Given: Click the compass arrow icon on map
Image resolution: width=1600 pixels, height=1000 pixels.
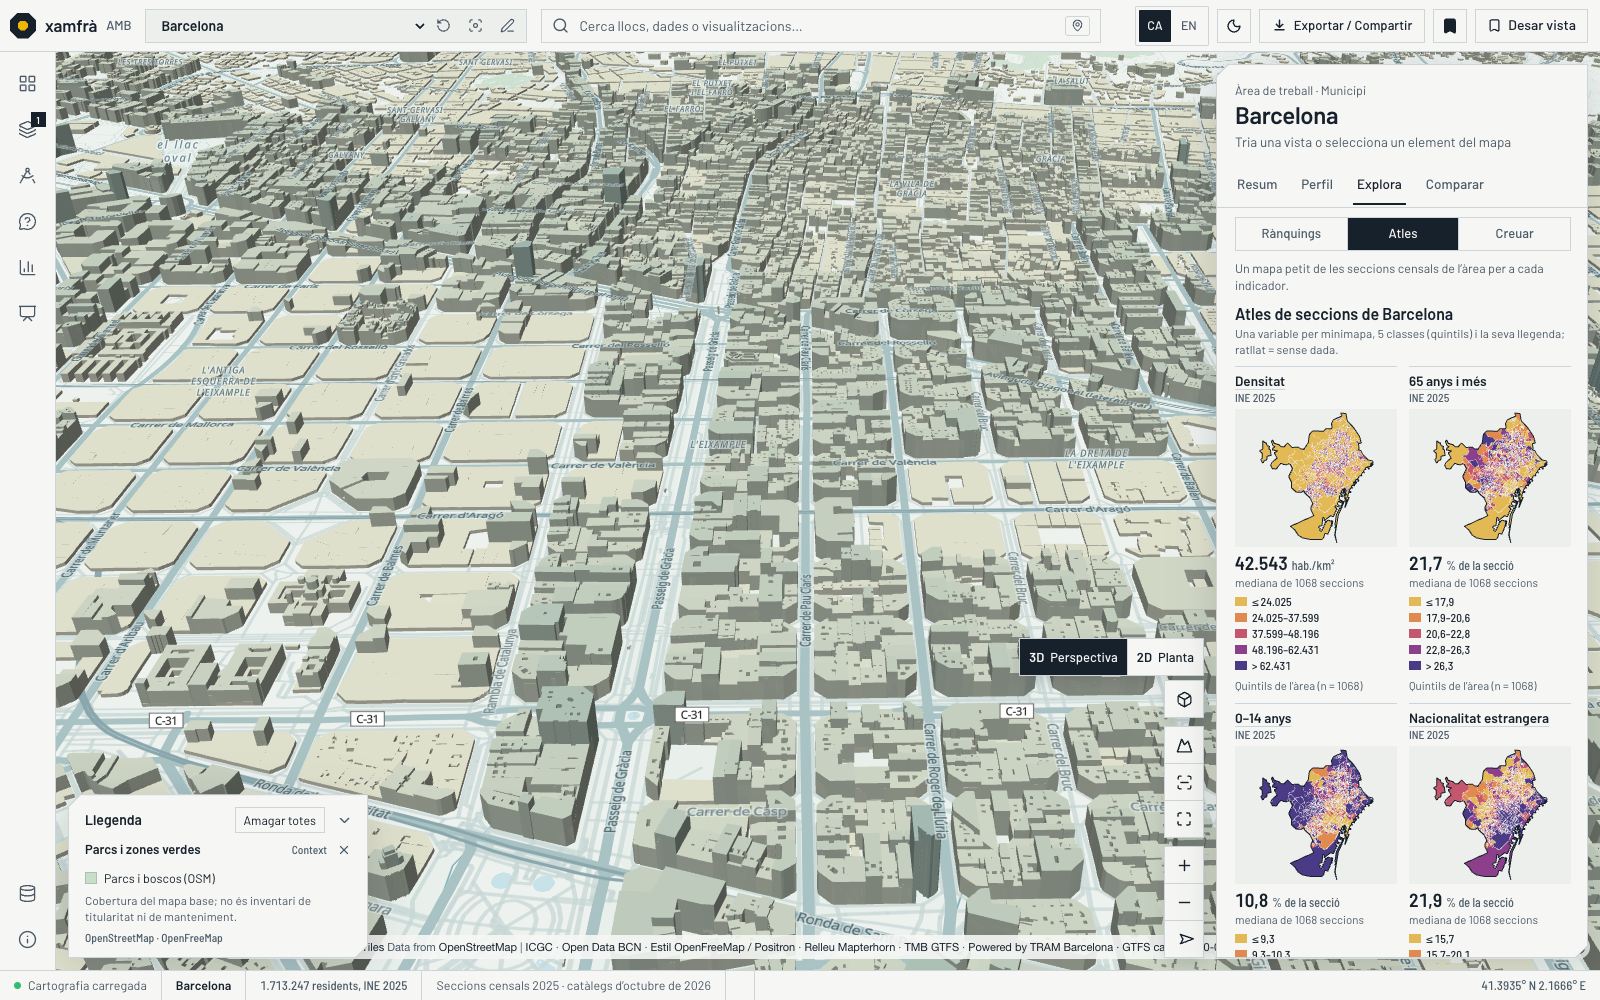Looking at the screenshot, I should [1184, 939].
